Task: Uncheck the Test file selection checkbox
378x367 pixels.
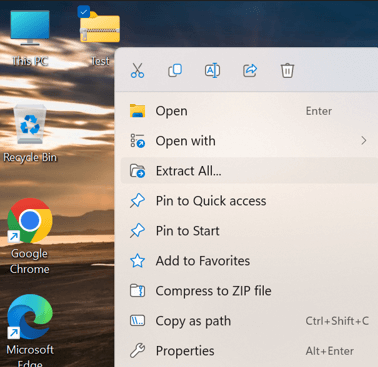Action: [83, 12]
